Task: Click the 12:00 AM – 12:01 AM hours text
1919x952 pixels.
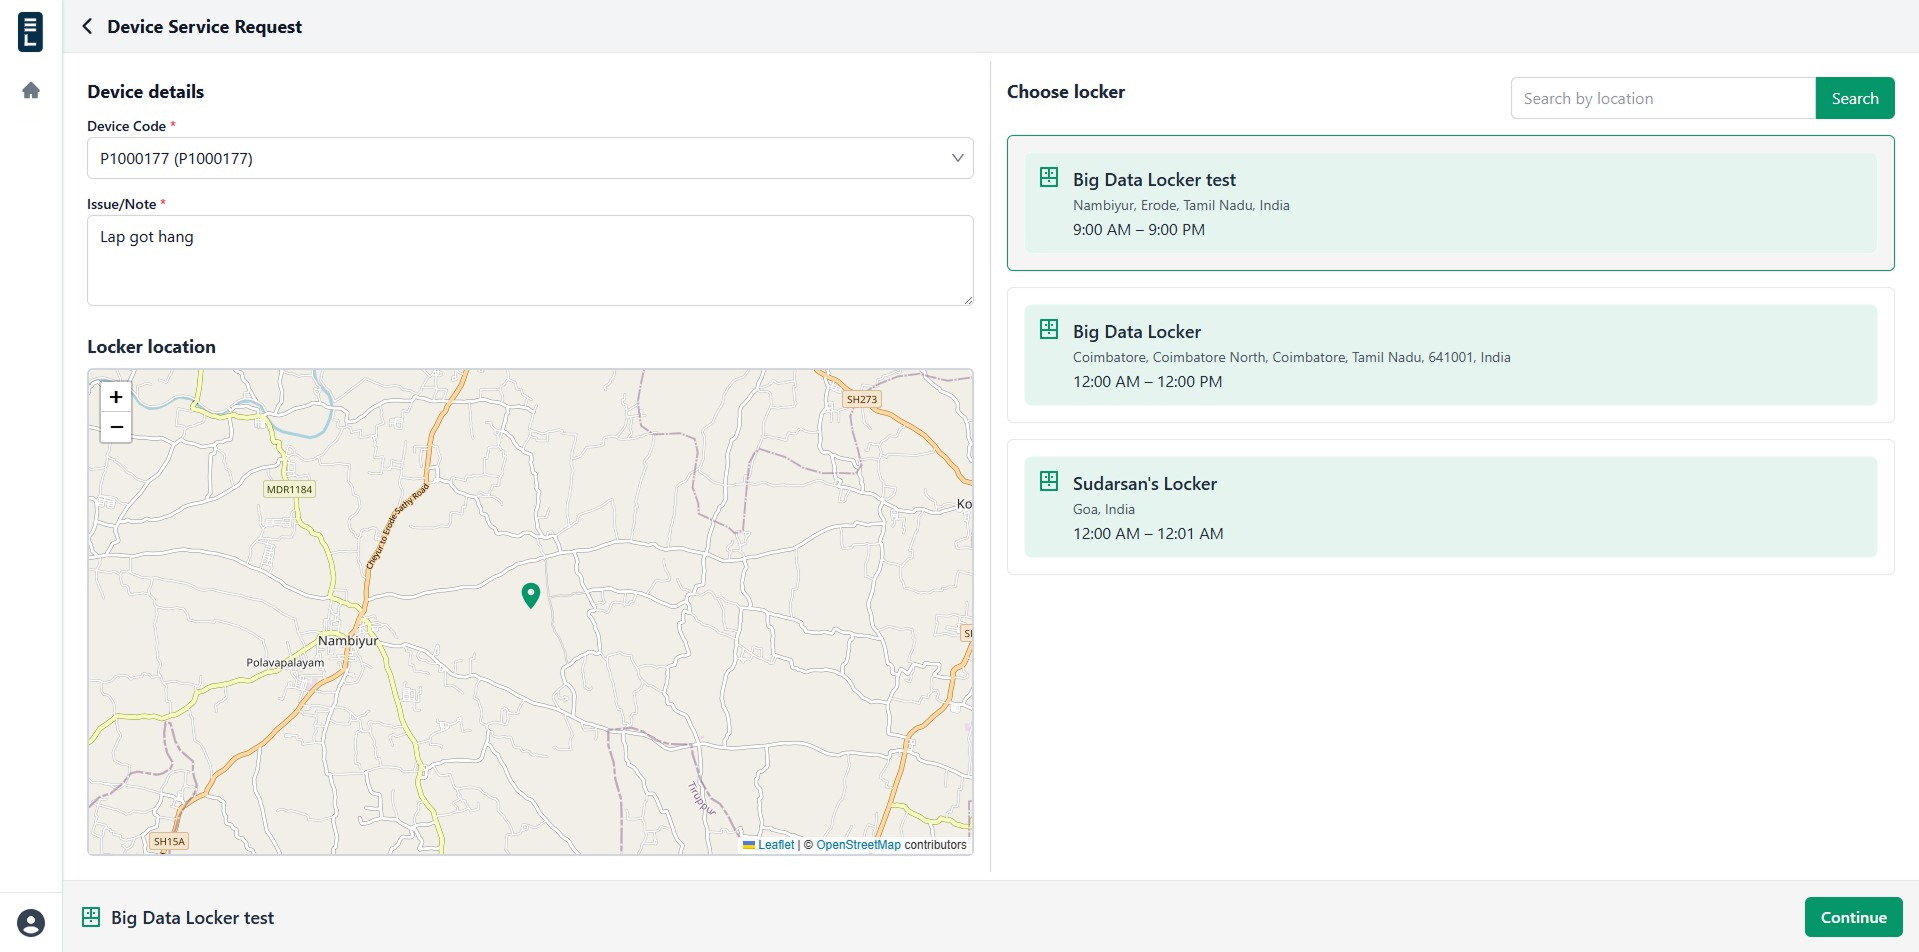Action: (x=1148, y=533)
